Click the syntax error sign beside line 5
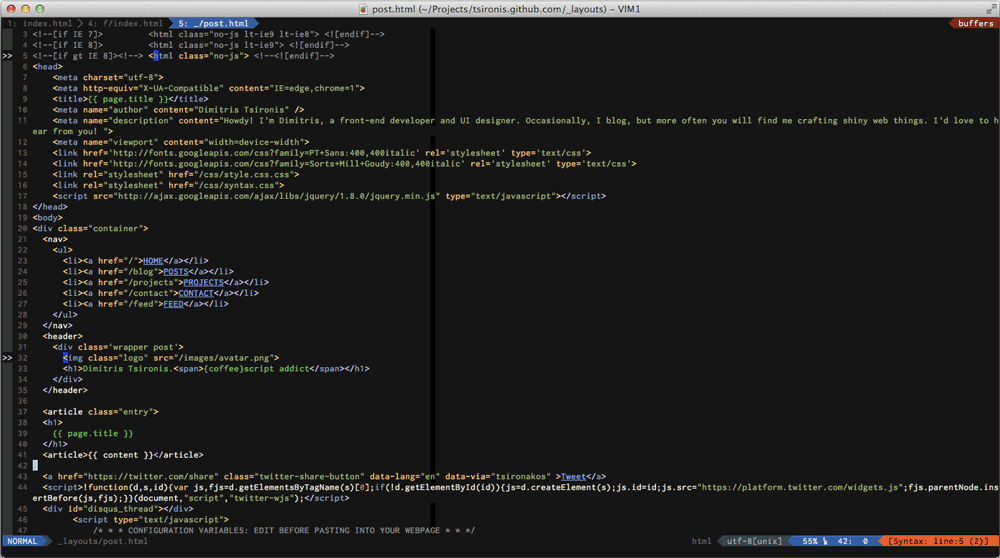This screenshot has height=558, width=1000. [x=7, y=56]
